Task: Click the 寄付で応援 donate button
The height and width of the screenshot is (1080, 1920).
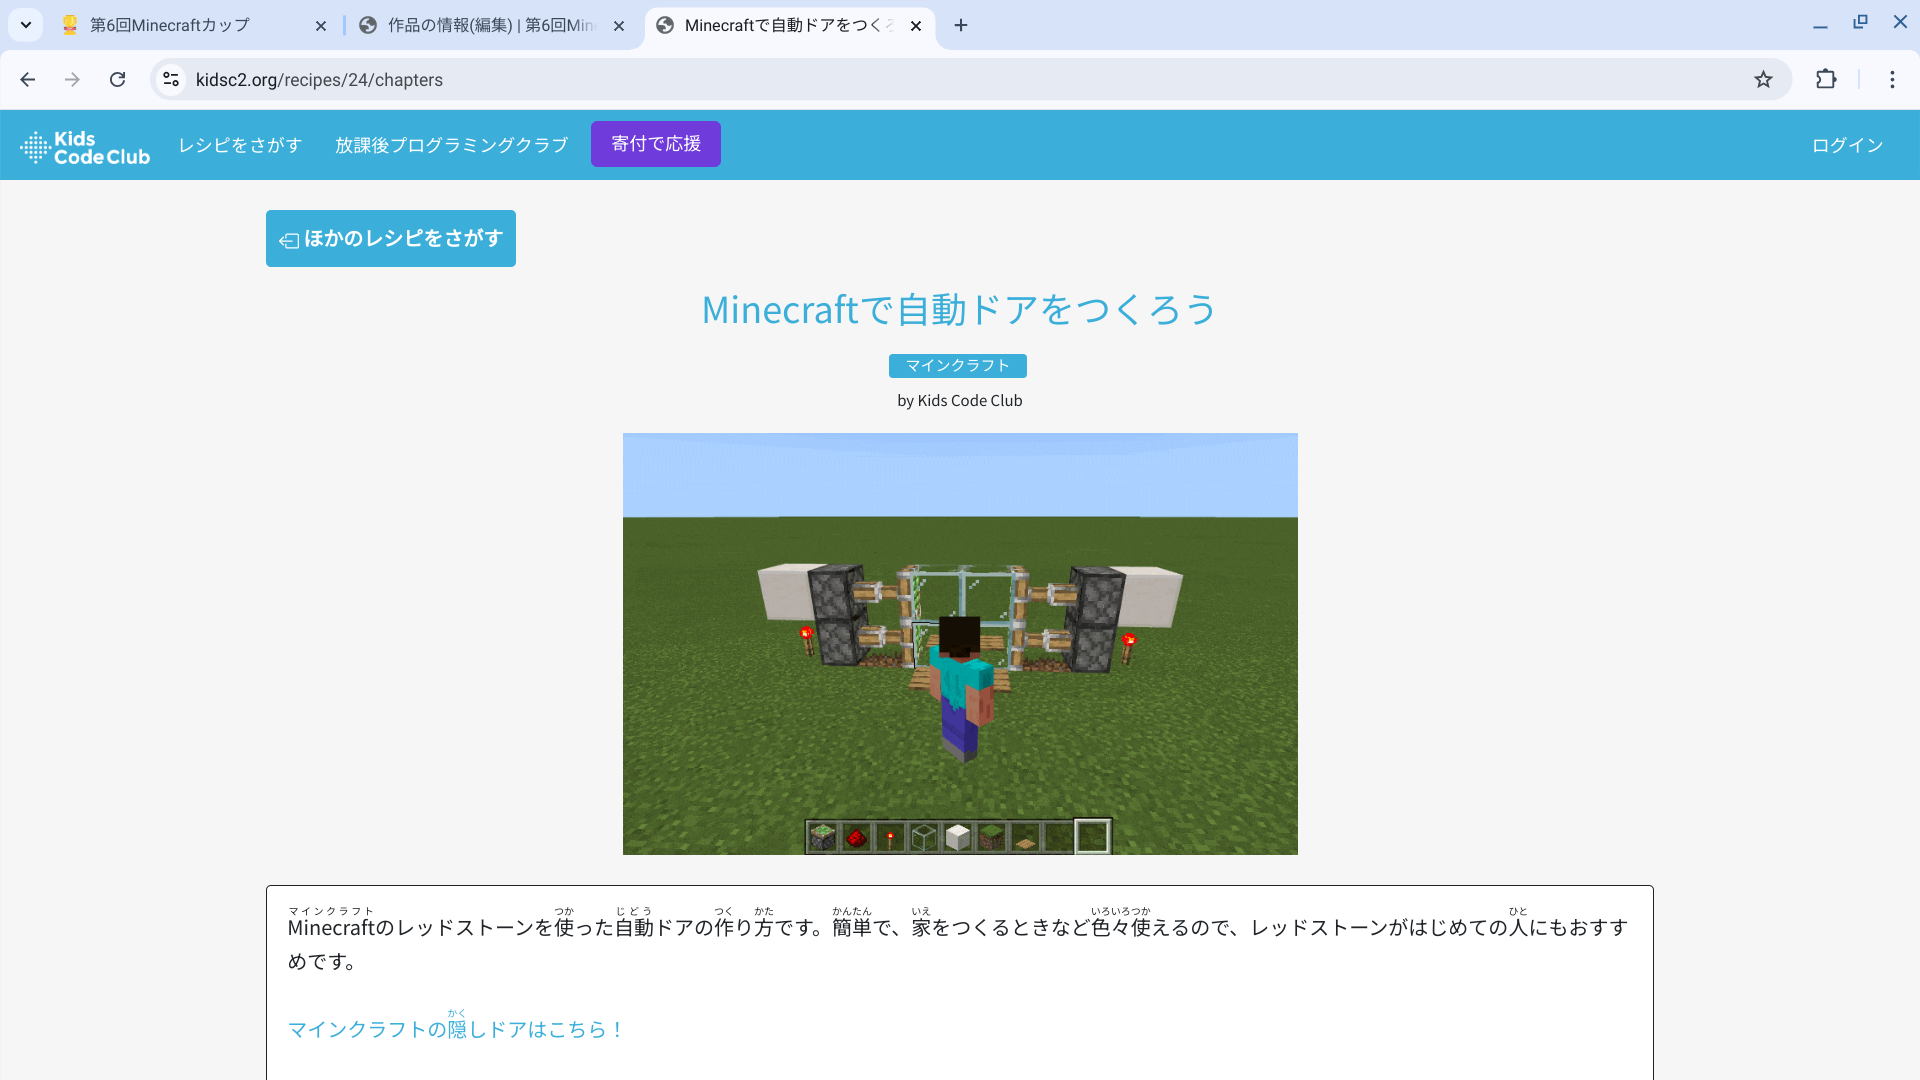Action: 656,144
